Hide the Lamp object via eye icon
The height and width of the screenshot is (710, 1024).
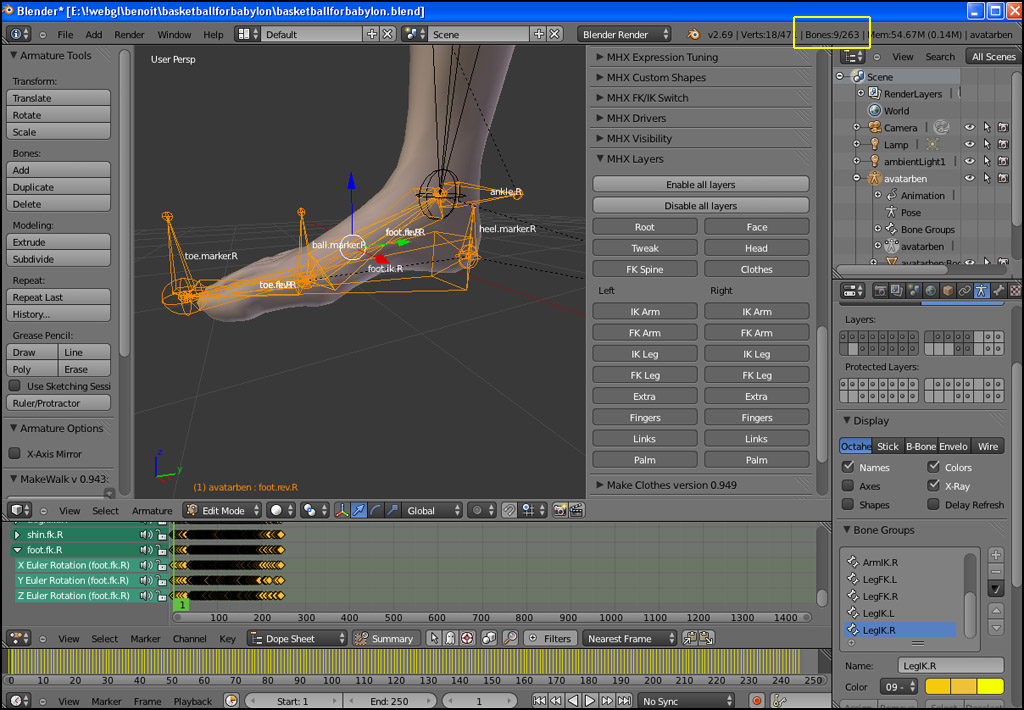tap(970, 144)
